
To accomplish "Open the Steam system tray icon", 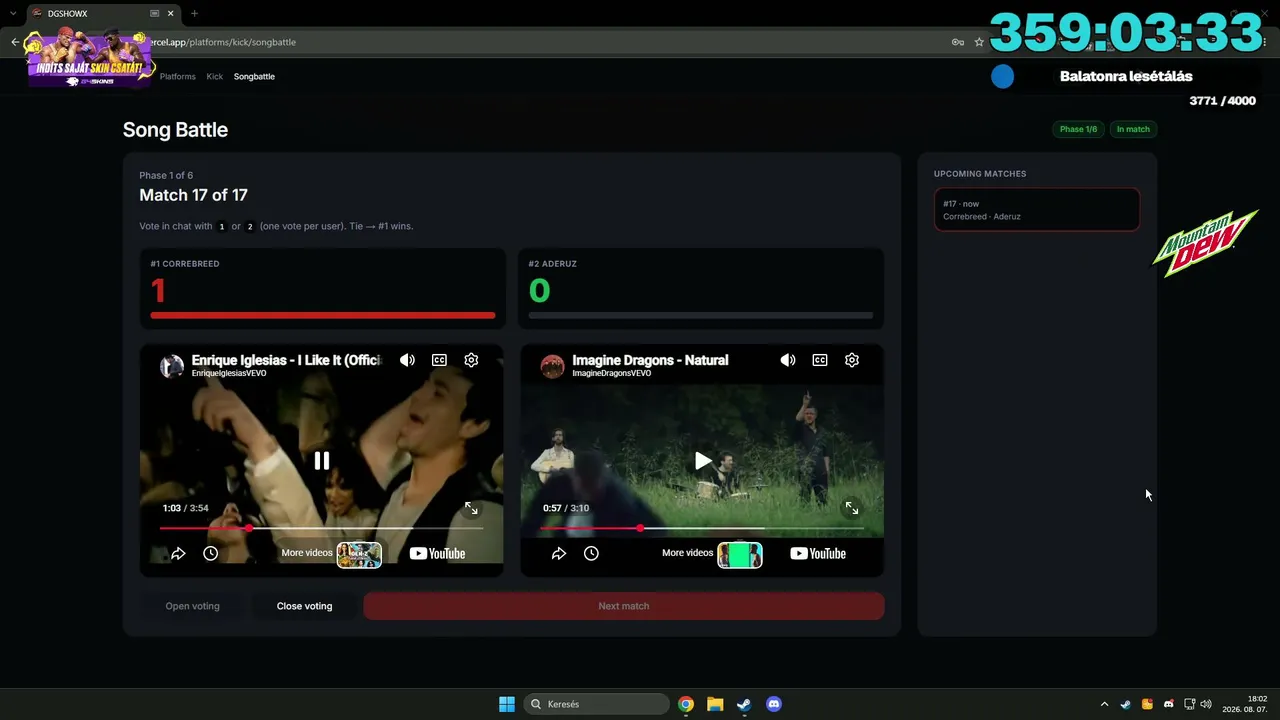I will coord(1126,704).
